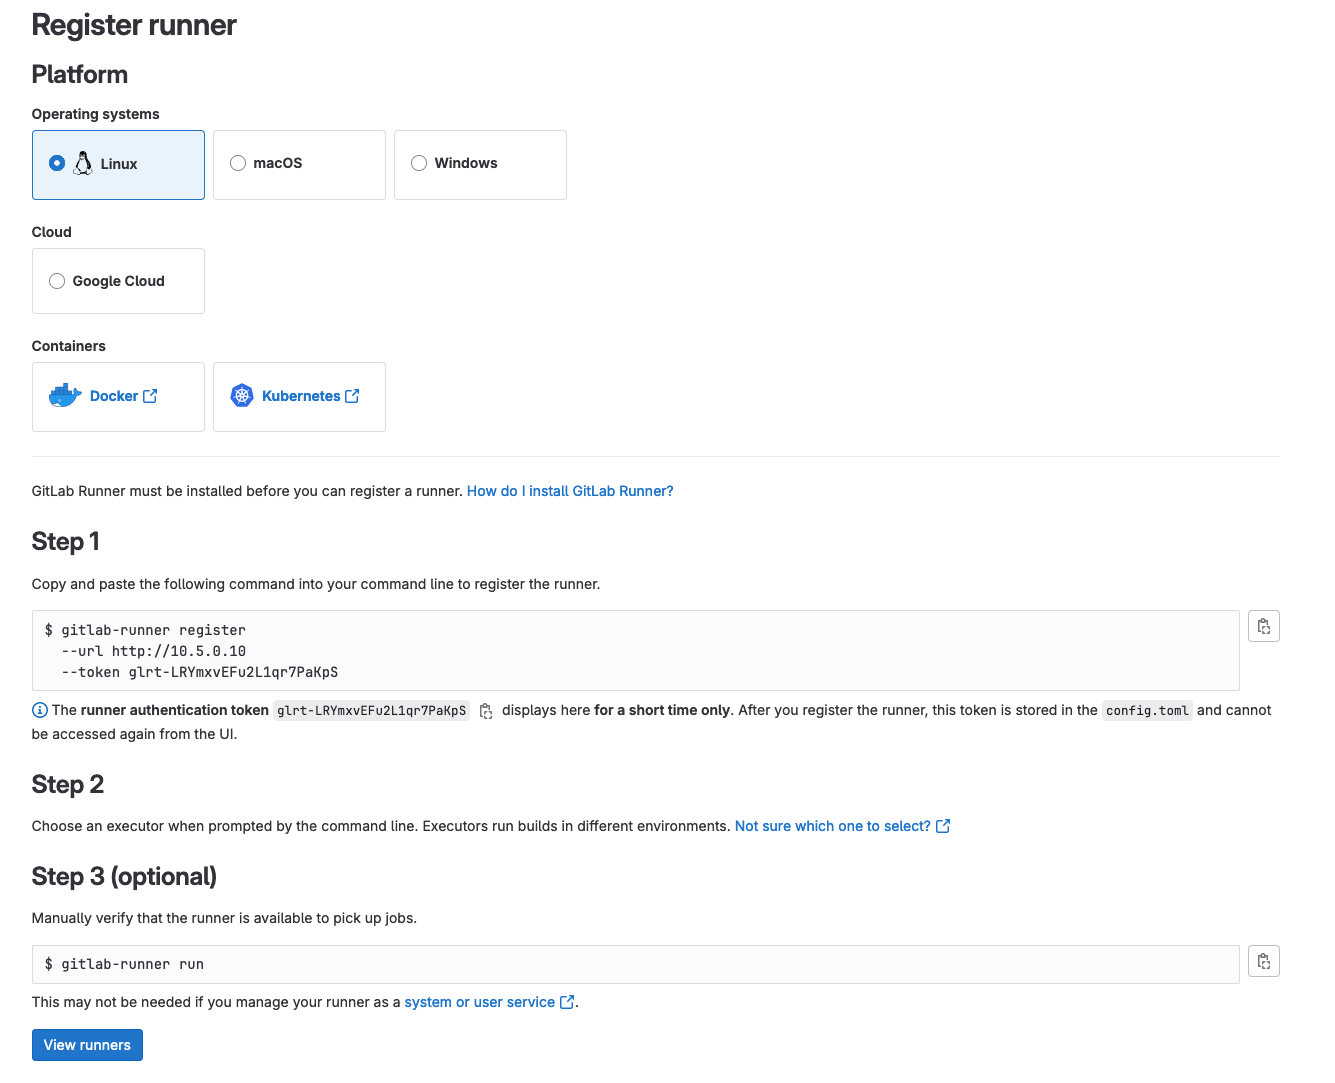Click the Docker whale icon
1335x1083 pixels.
[64, 395]
